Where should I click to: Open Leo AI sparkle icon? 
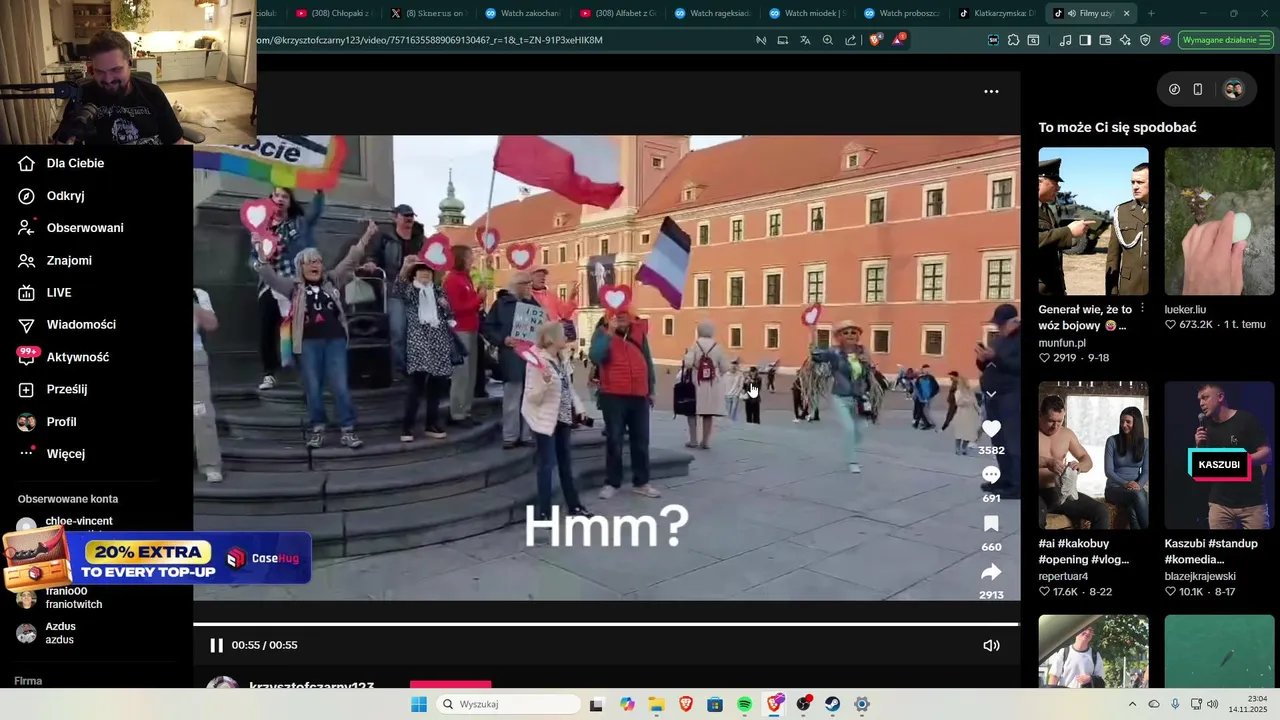pos(1125,40)
